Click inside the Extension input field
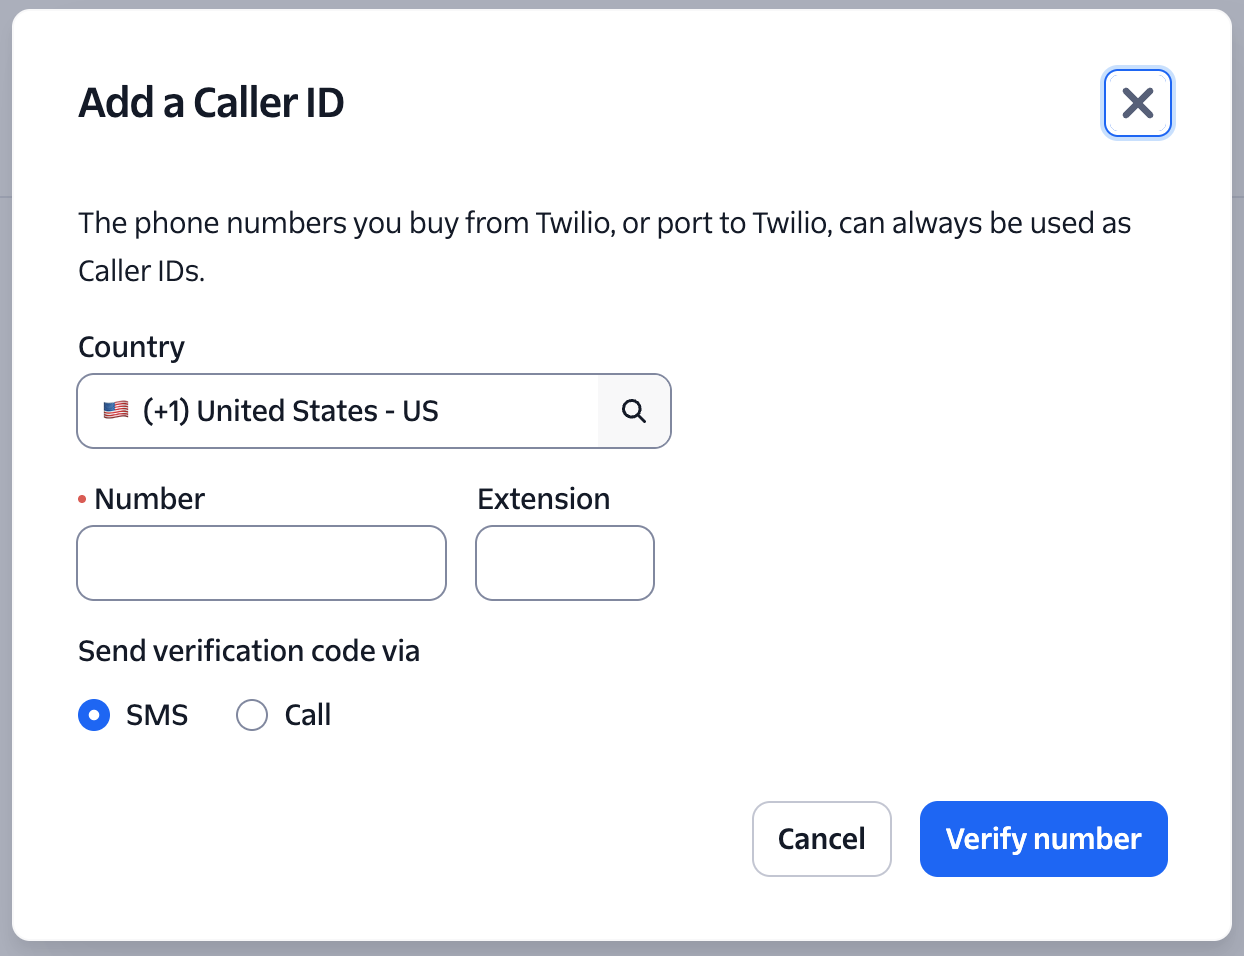Image resolution: width=1244 pixels, height=956 pixels. pos(564,562)
